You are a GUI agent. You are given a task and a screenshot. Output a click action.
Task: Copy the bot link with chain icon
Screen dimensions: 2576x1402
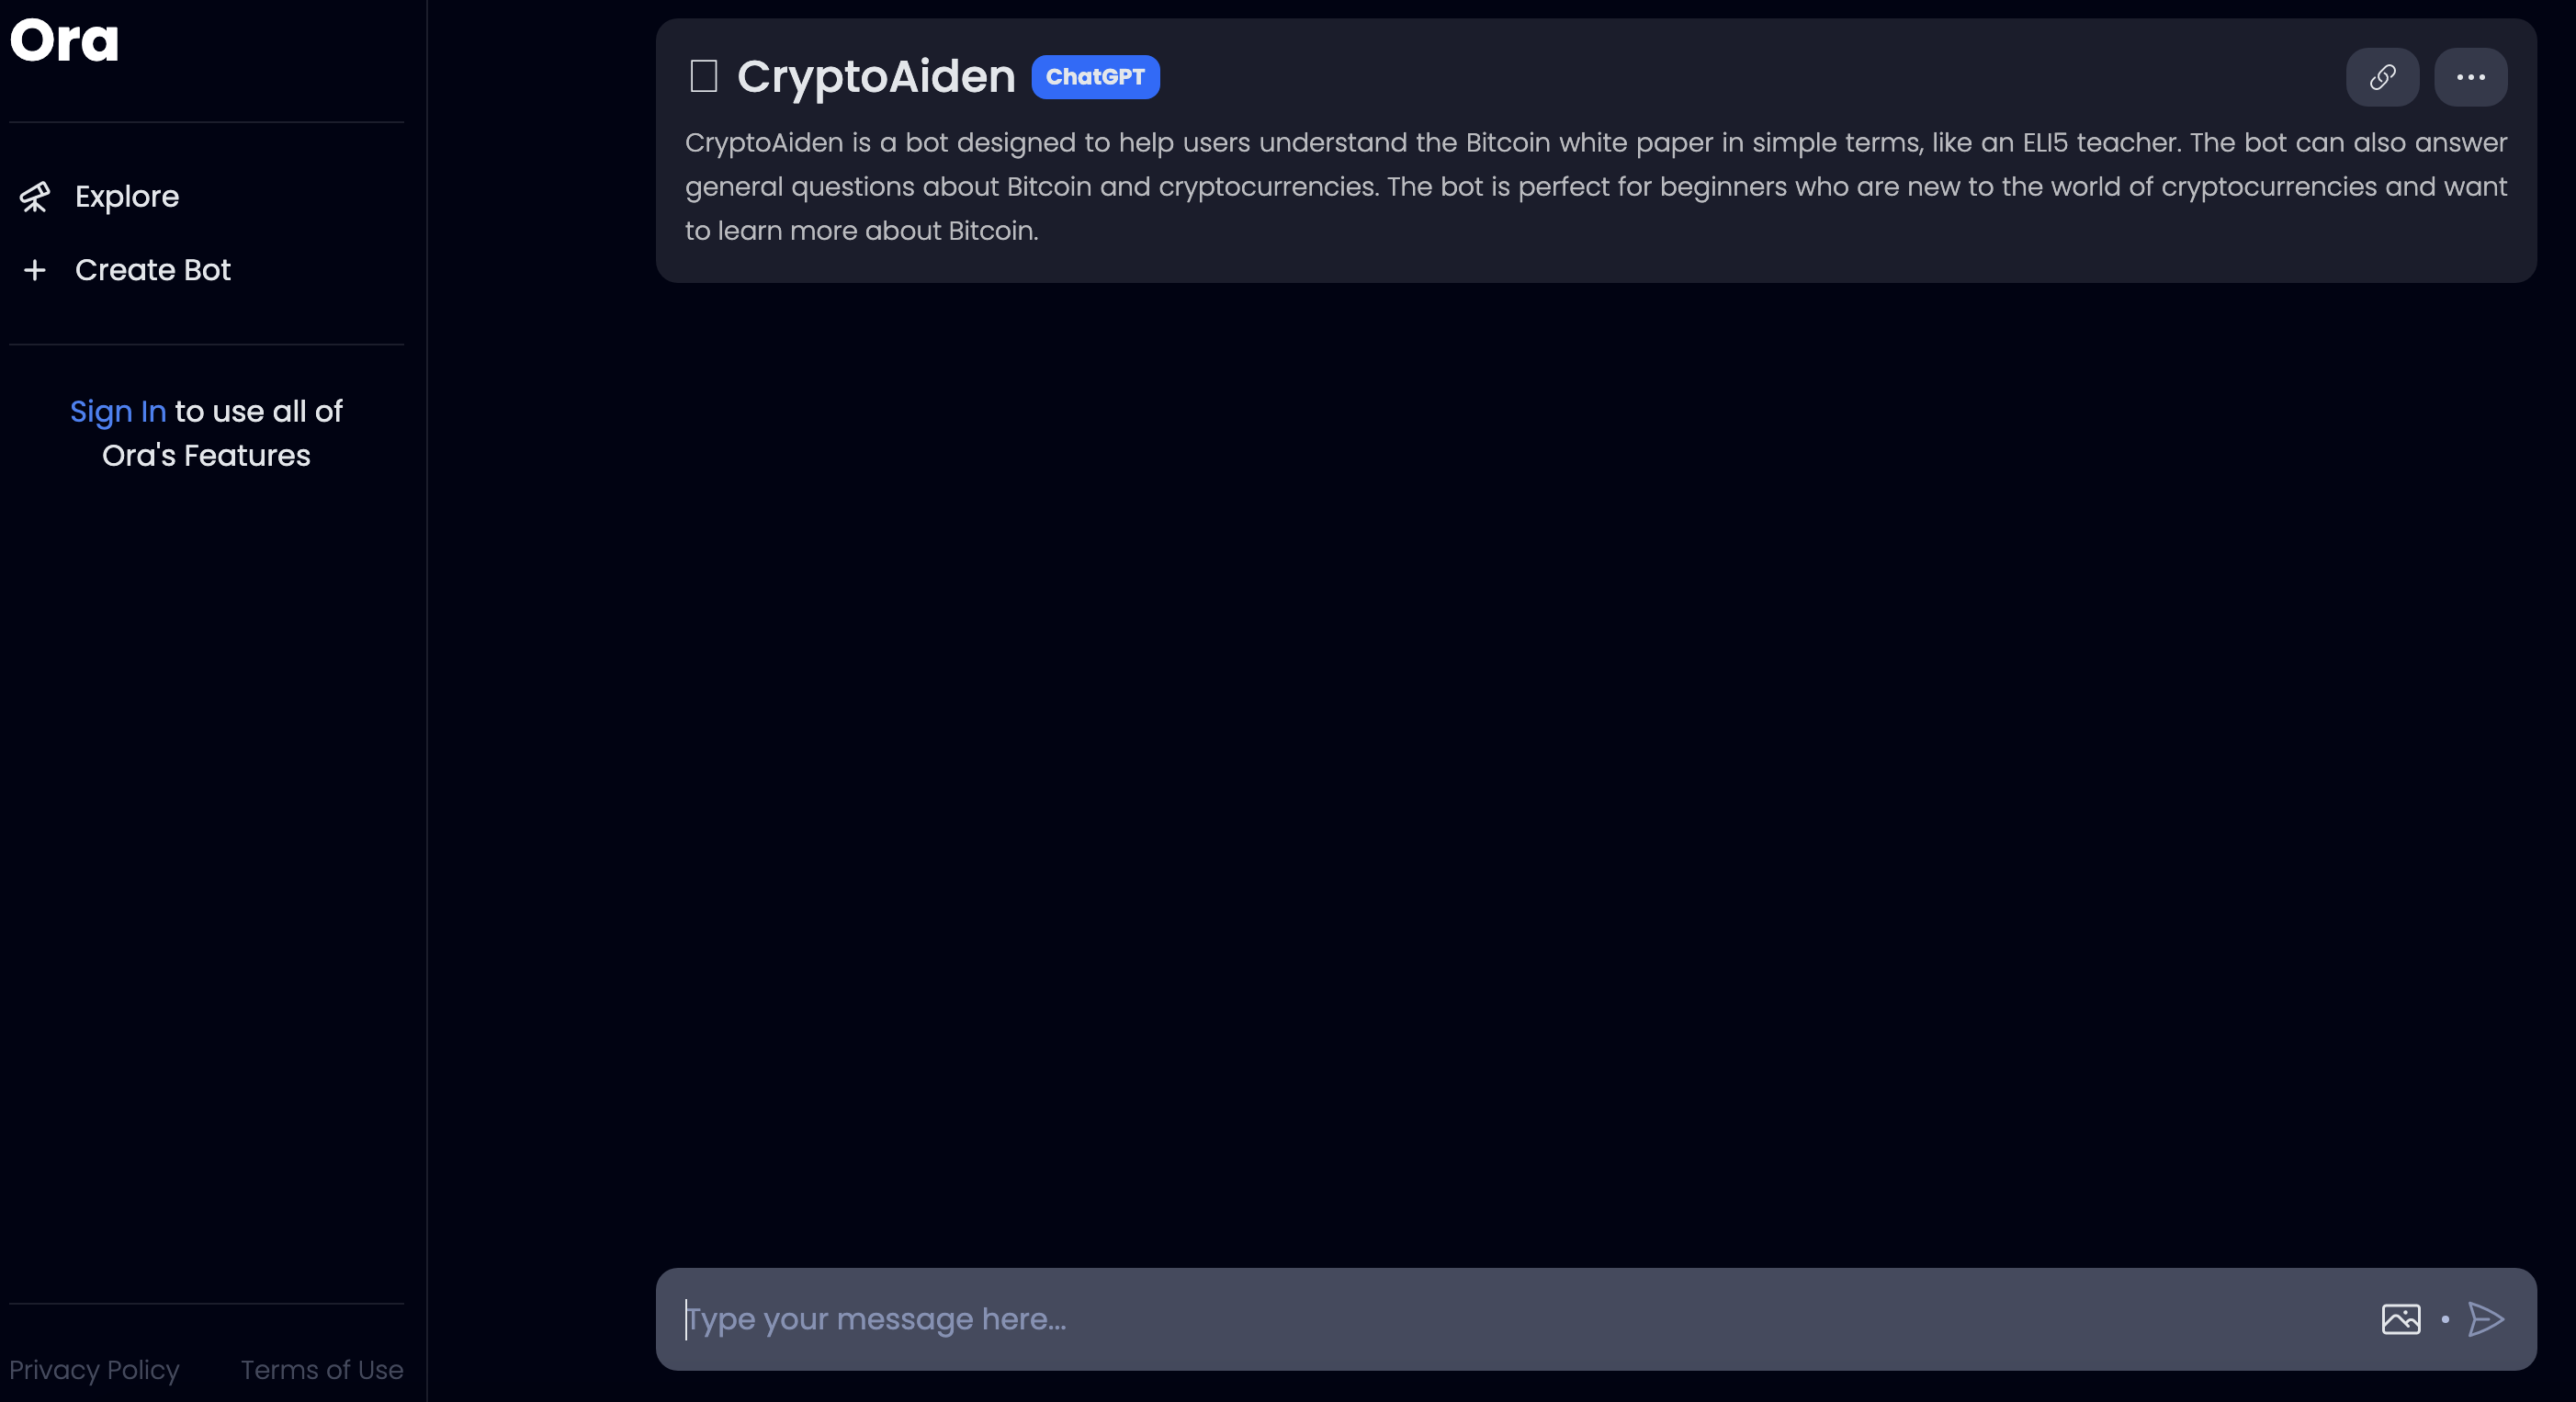pyautogui.click(x=2382, y=77)
